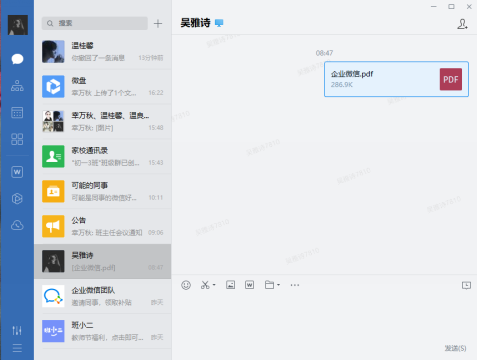The width and height of the screenshot is (478, 361).
Task: Click the plus button beside search
Action: click(x=158, y=23)
